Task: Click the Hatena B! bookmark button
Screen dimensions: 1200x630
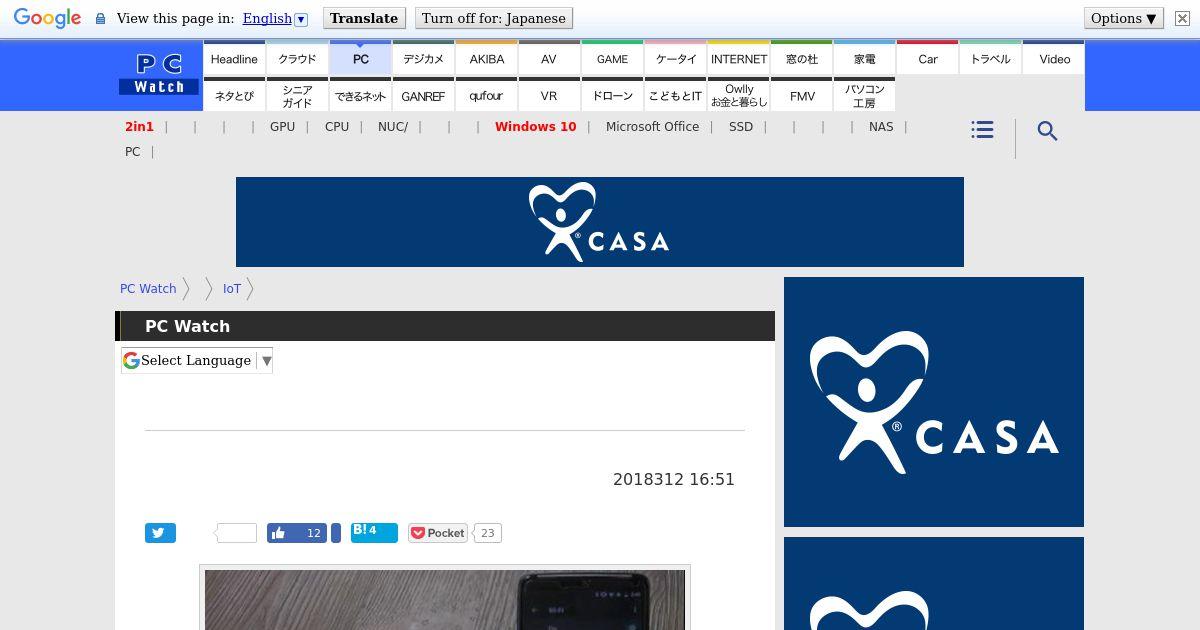Action: coord(374,533)
